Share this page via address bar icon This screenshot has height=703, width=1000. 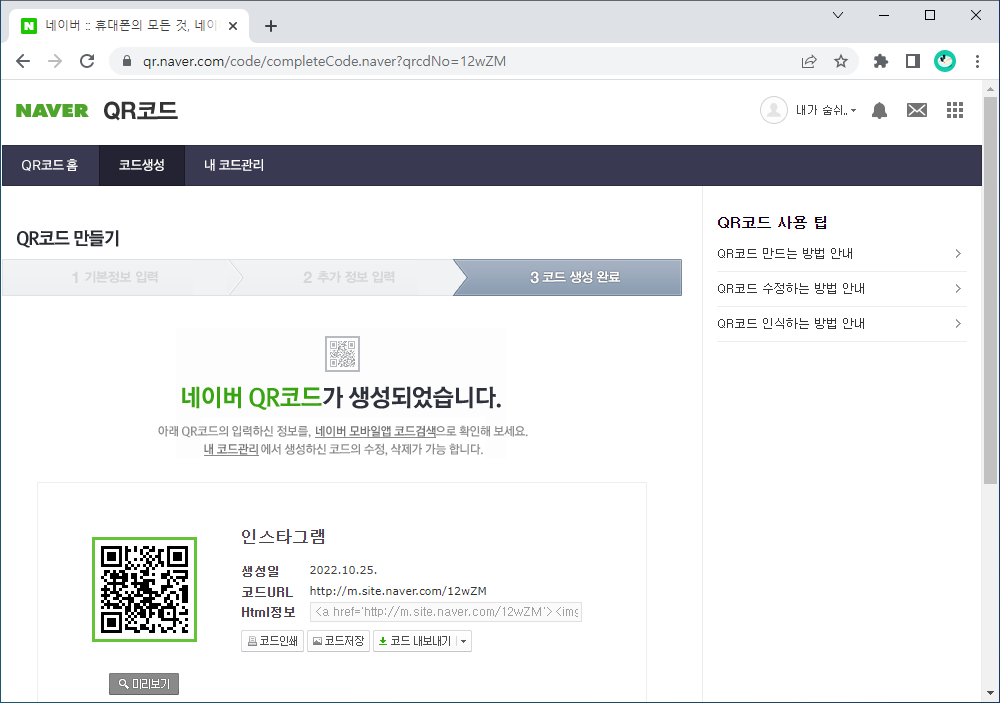pyautogui.click(x=809, y=61)
